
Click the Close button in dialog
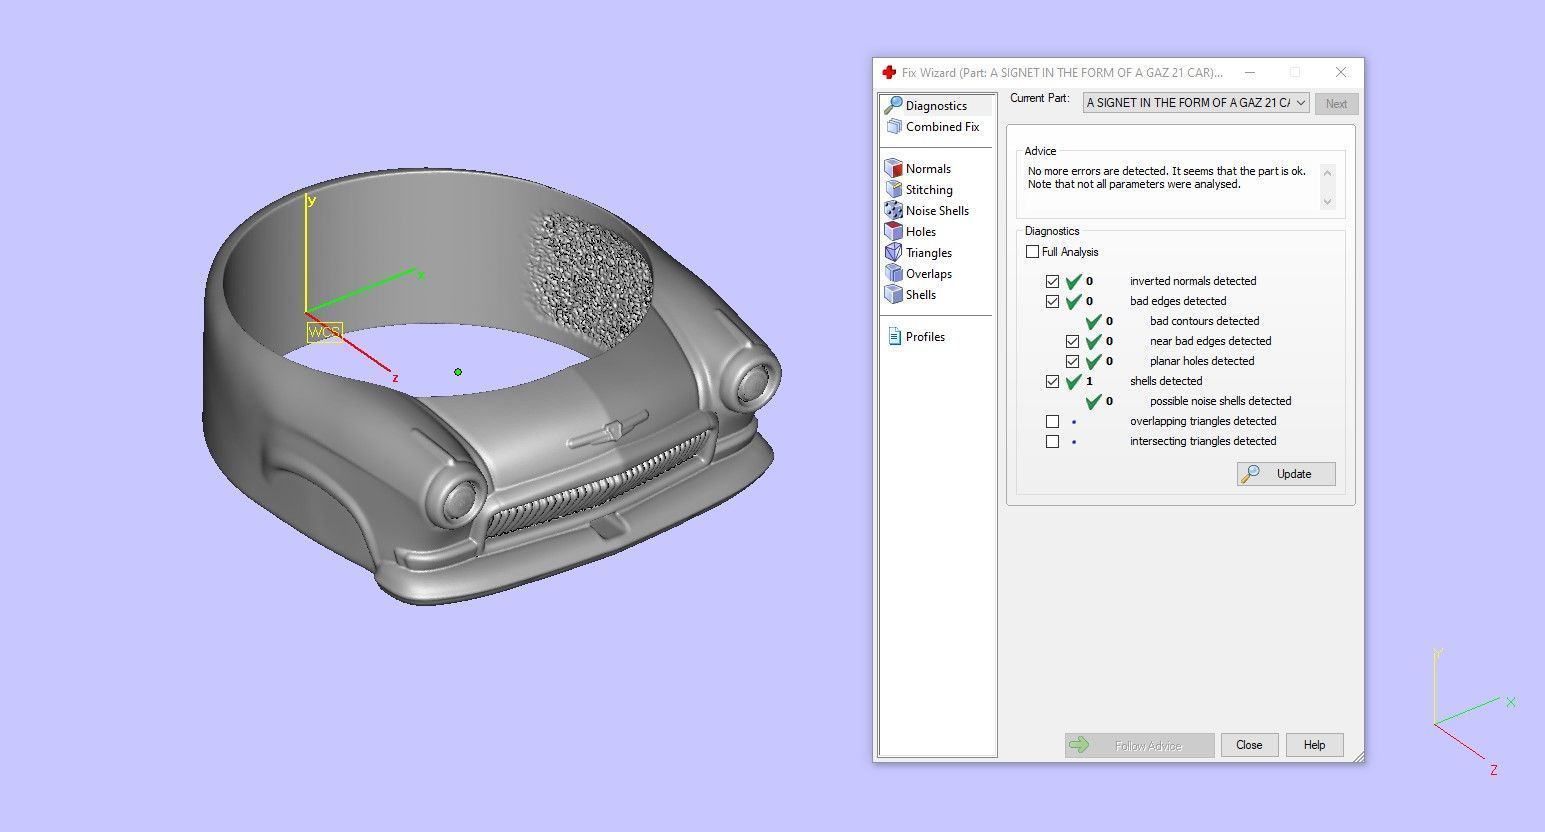coord(1249,745)
